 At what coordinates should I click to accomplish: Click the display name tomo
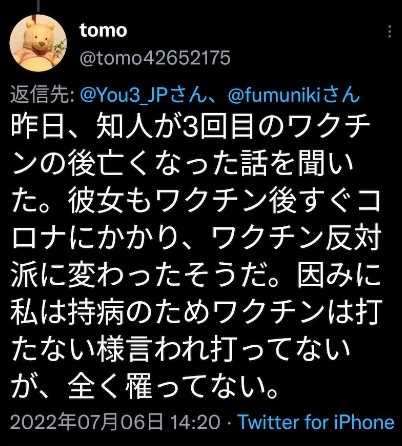[x=103, y=31]
